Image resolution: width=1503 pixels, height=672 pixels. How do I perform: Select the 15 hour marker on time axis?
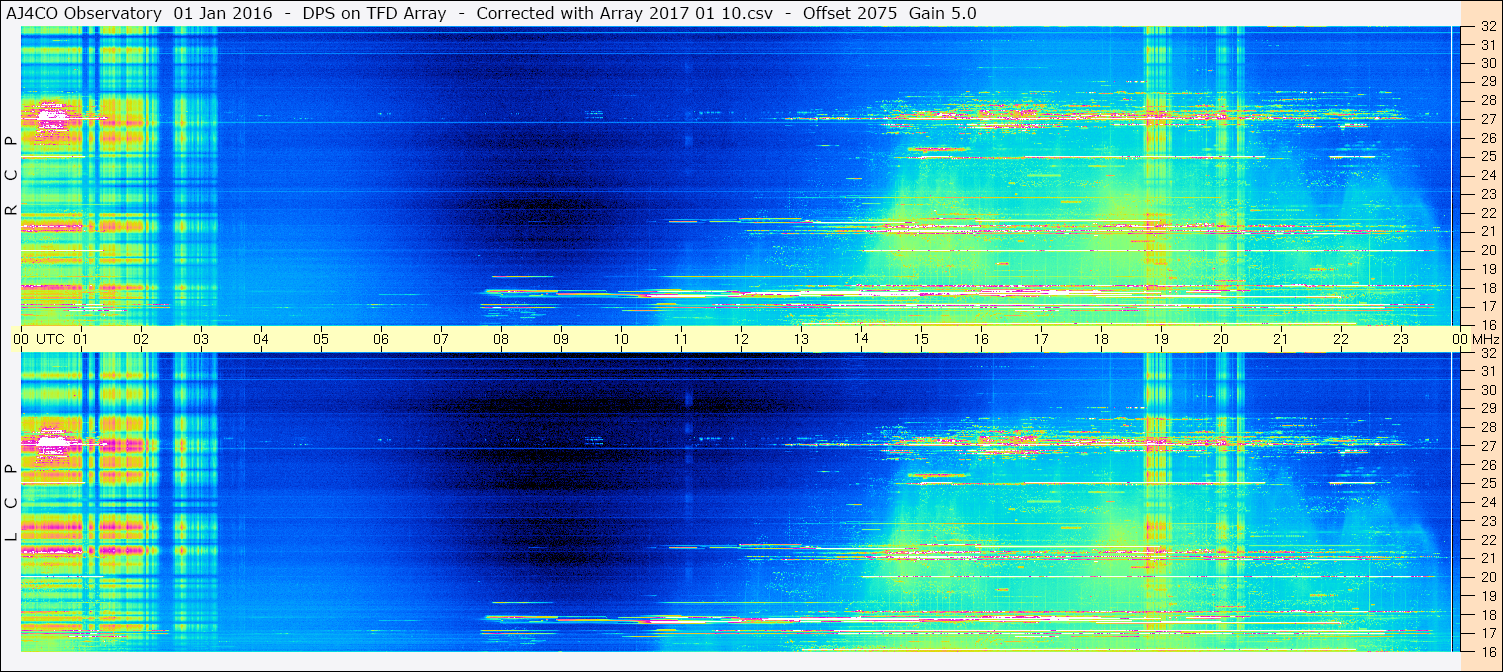[921, 339]
